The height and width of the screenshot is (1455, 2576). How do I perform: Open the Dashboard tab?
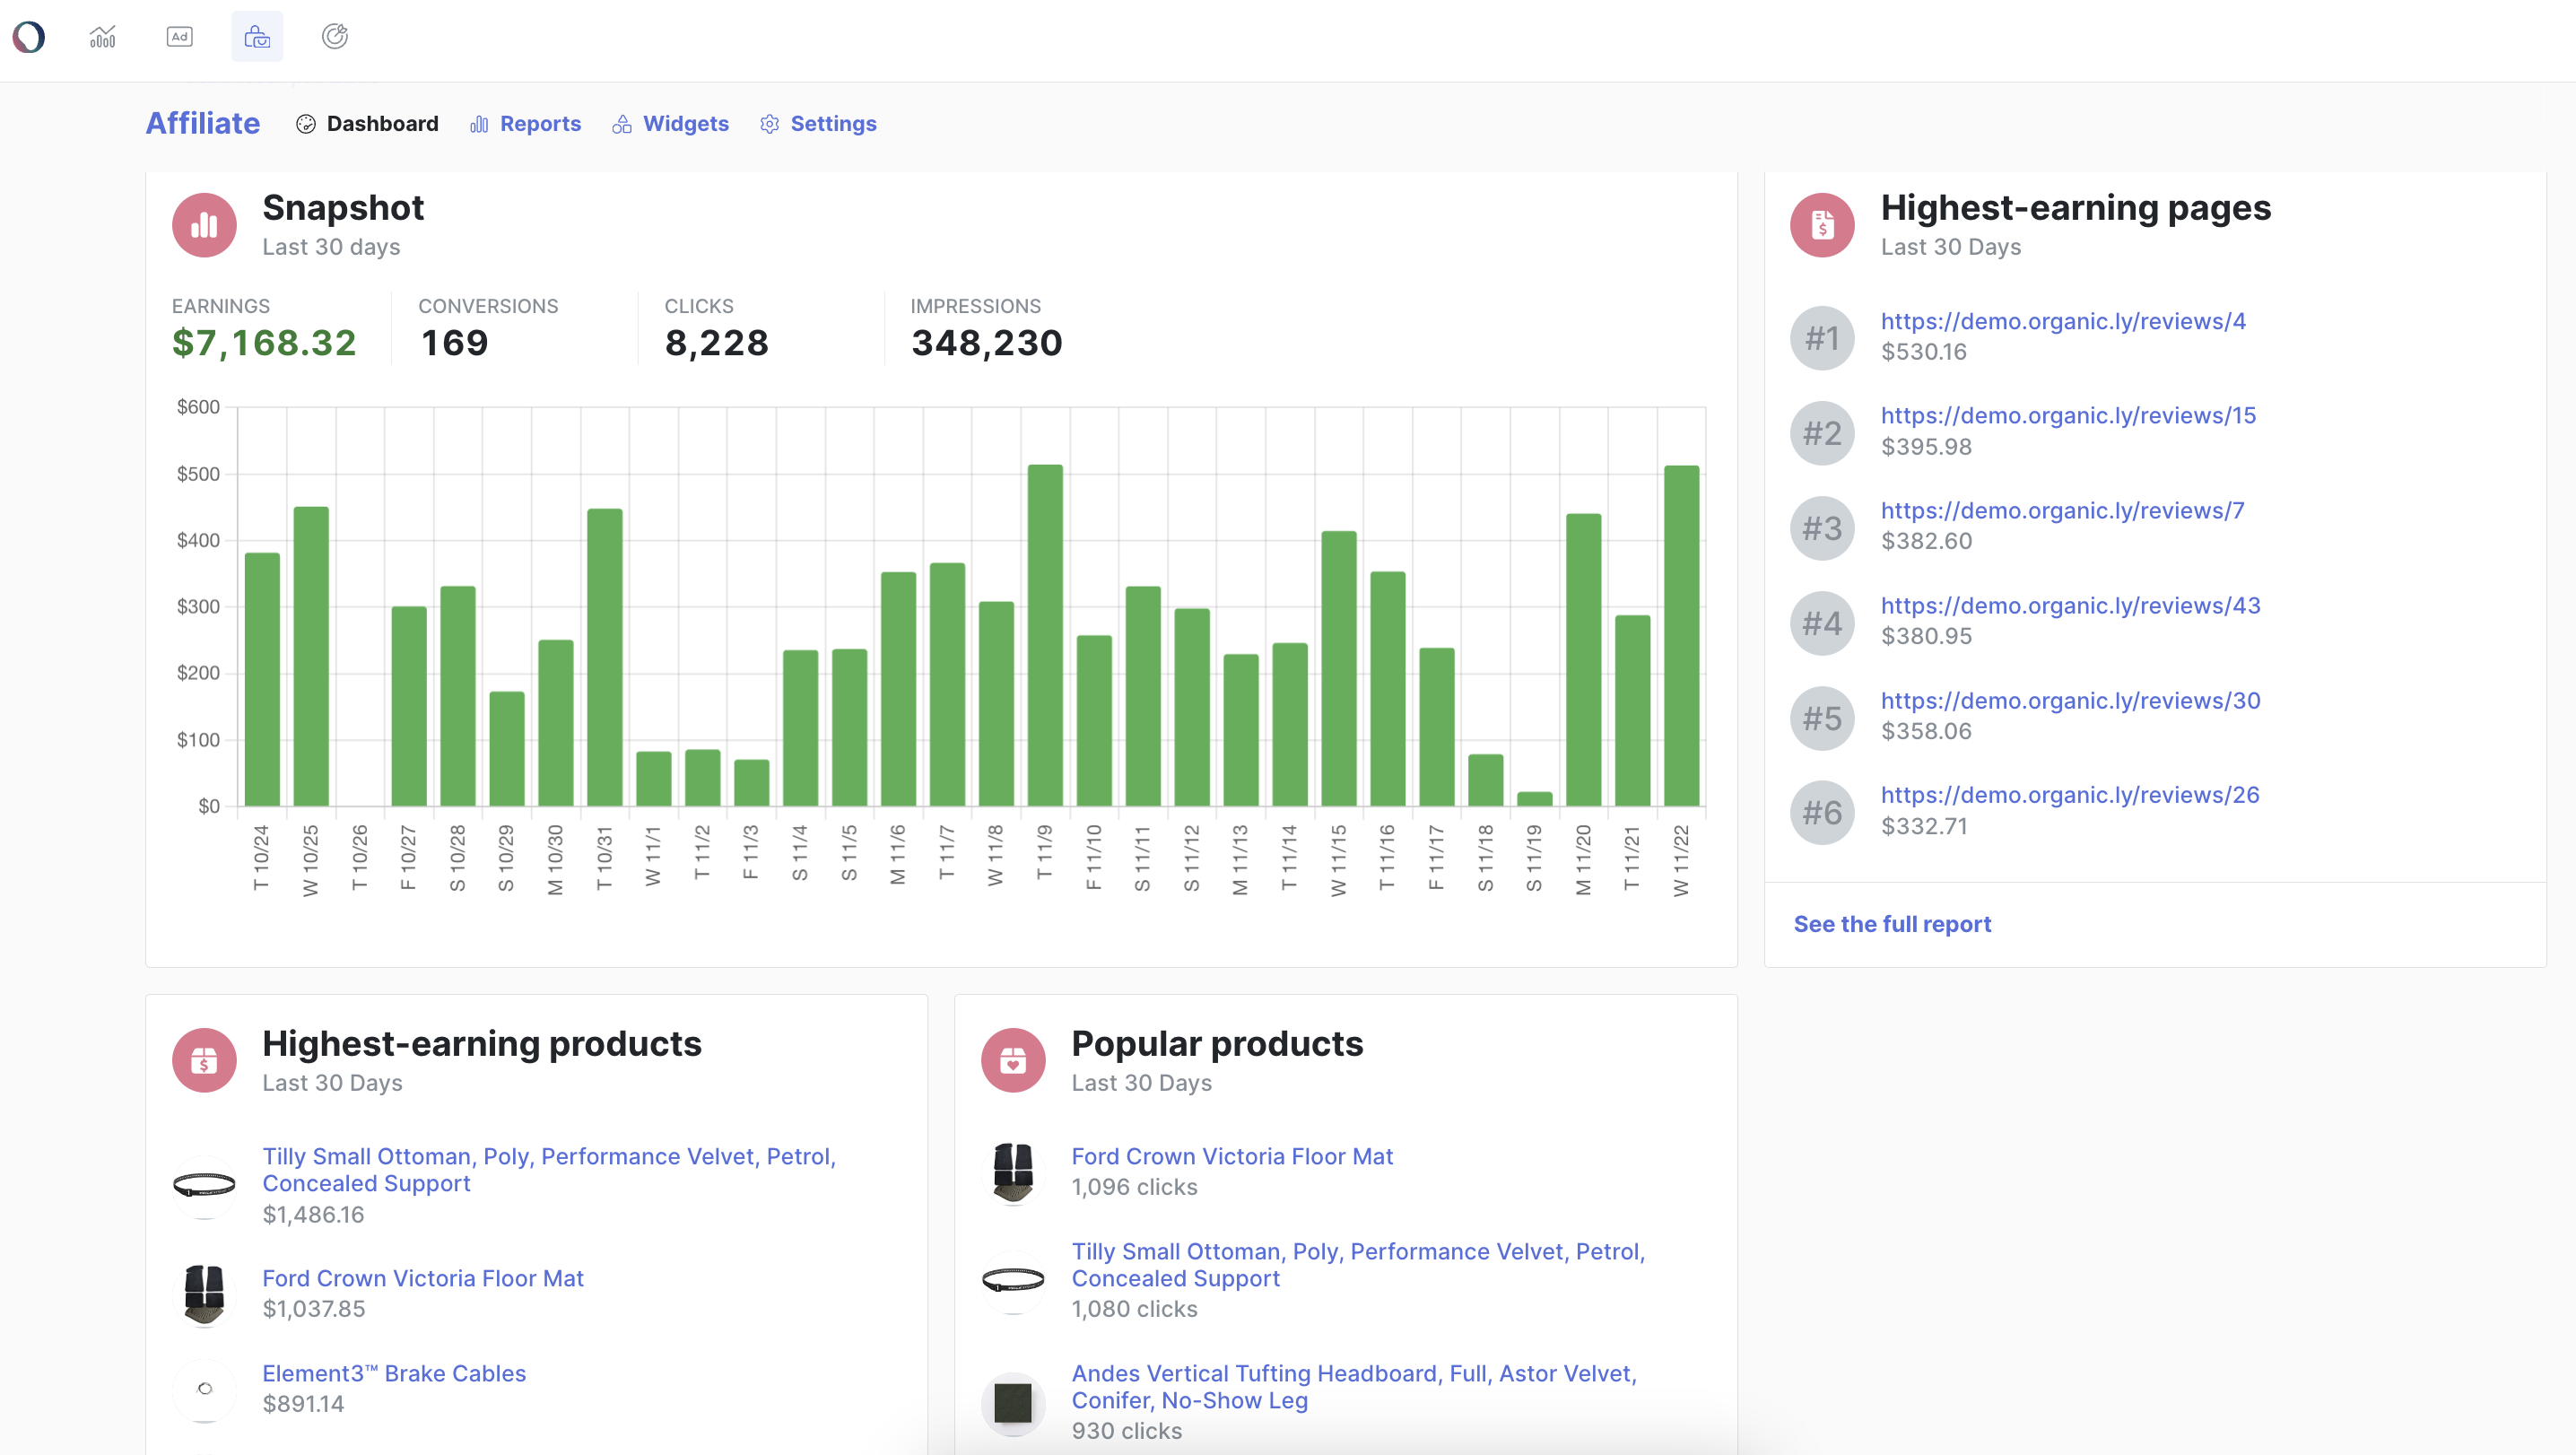click(368, 124)
